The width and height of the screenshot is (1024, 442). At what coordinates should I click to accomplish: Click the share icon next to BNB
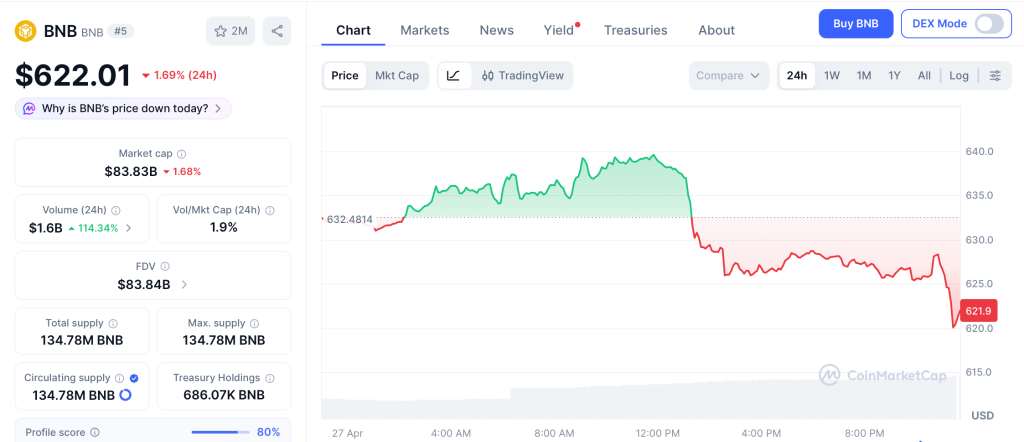tap(277, 31)
